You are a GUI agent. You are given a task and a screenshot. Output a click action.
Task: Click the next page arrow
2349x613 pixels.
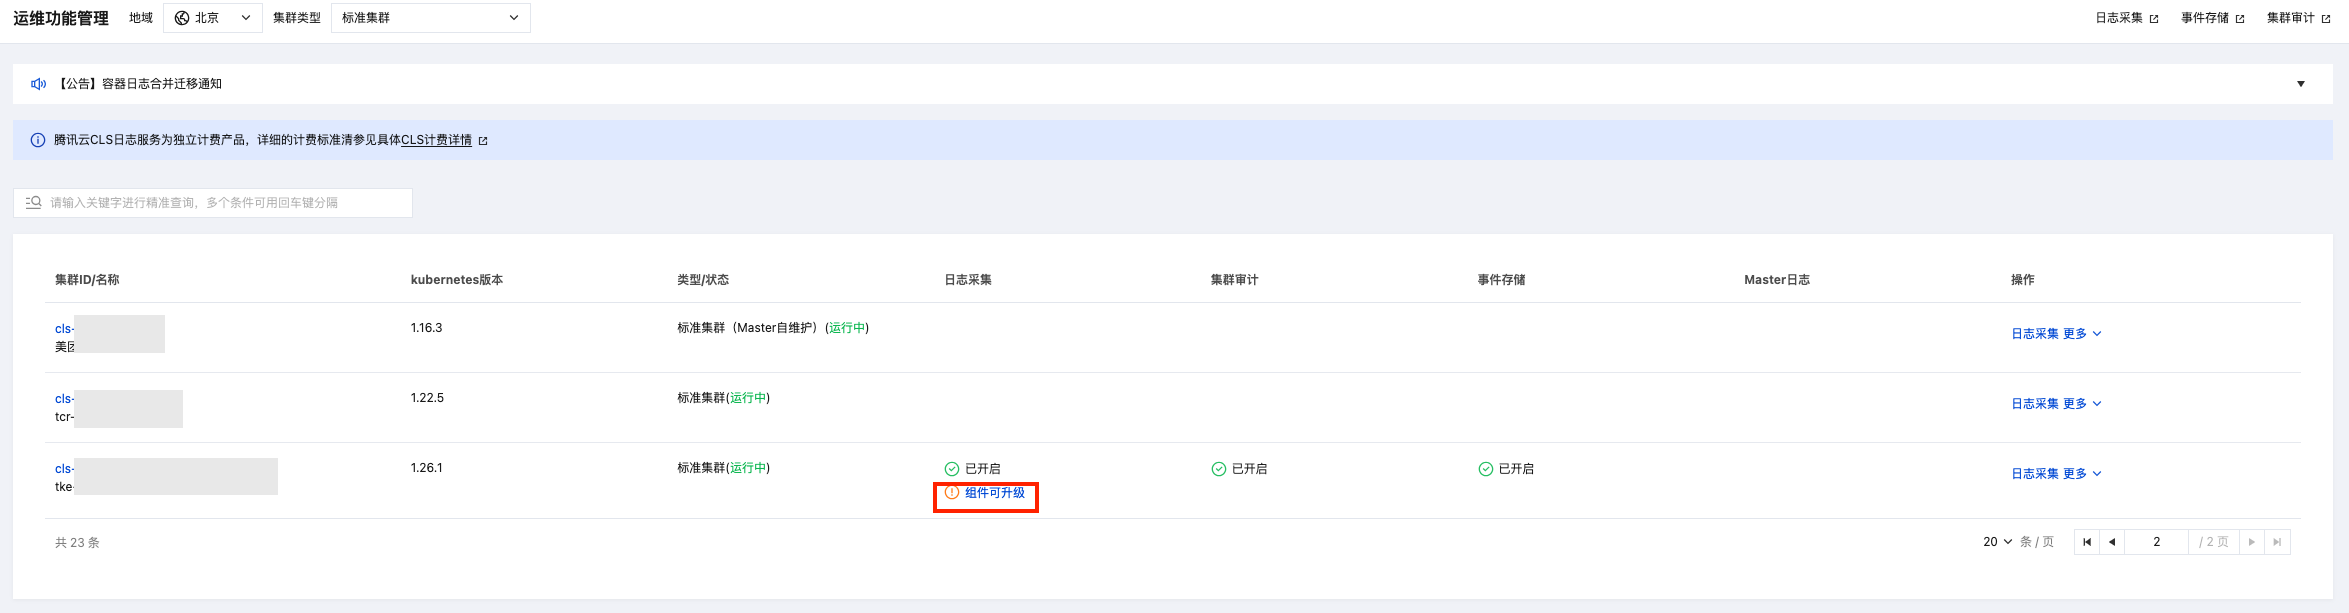[2251, 542]
